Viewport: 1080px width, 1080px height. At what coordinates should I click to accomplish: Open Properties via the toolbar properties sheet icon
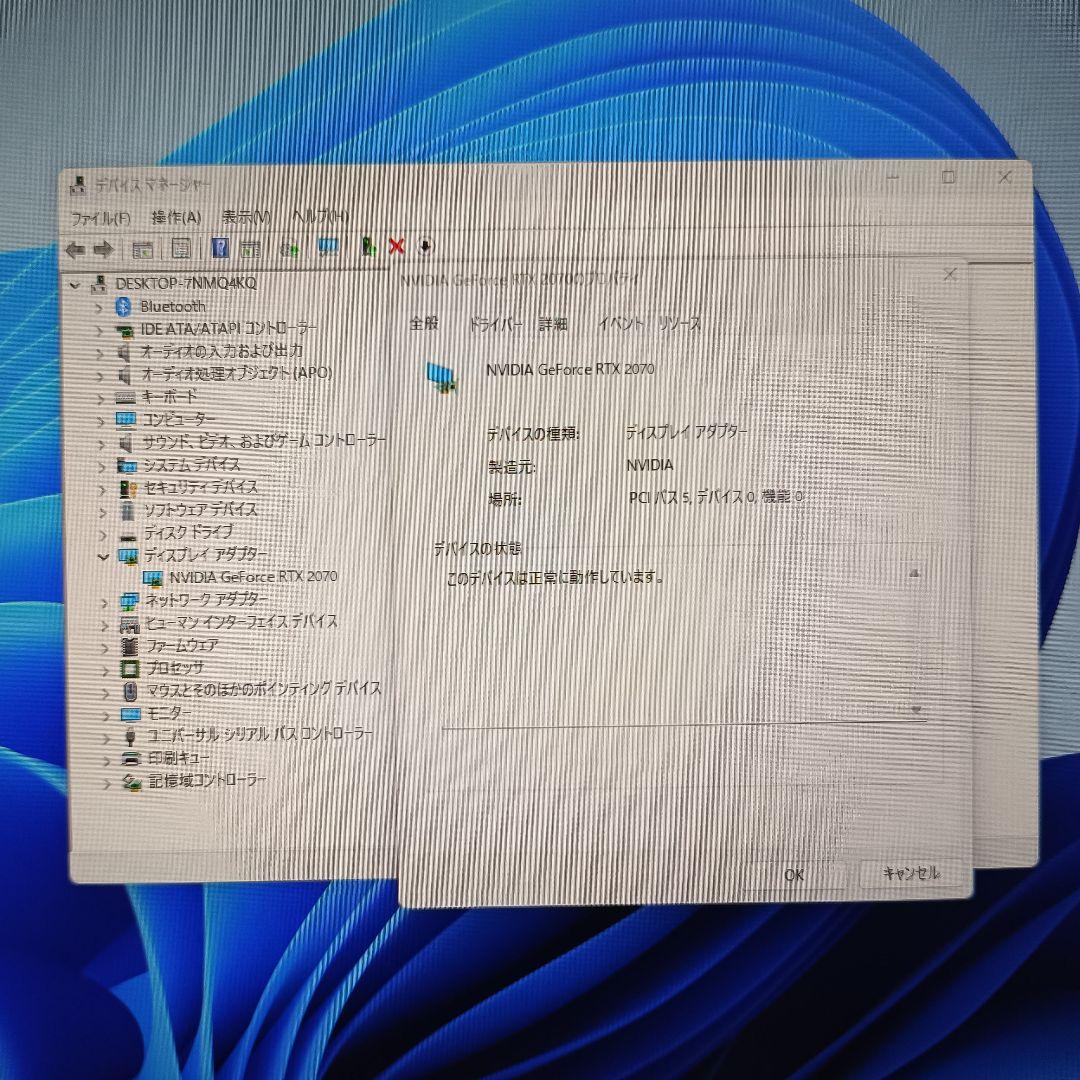[x=180, y=249]
